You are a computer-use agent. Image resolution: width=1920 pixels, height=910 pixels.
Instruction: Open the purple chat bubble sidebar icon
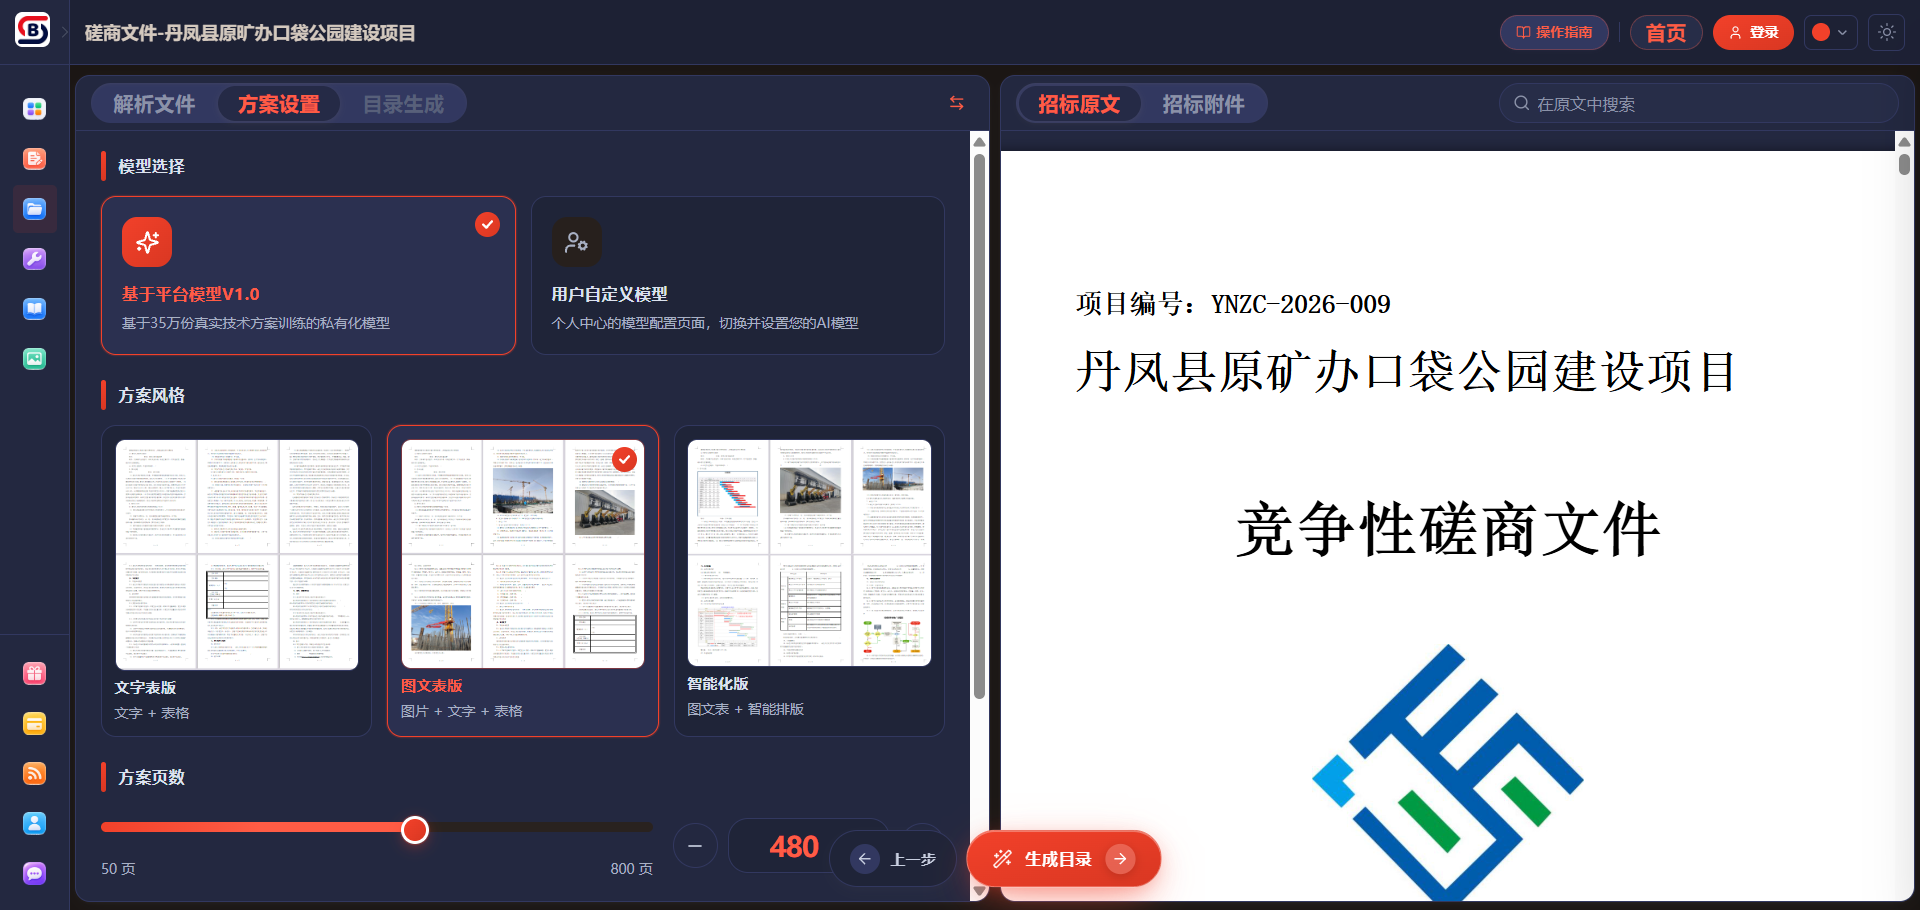pos(35,874)
